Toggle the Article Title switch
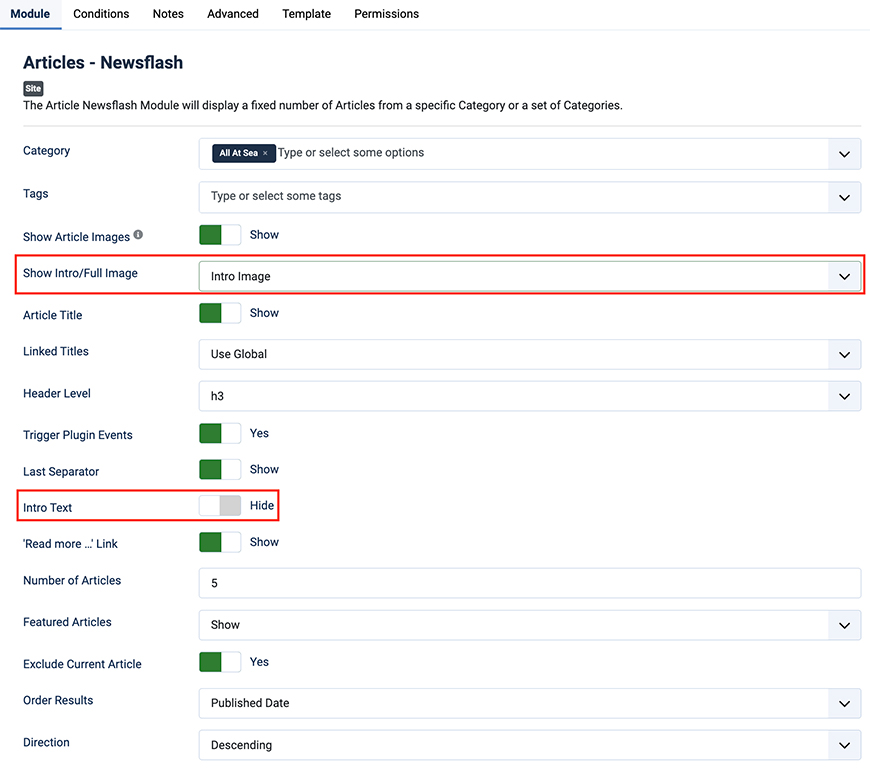 coord(220,313)
